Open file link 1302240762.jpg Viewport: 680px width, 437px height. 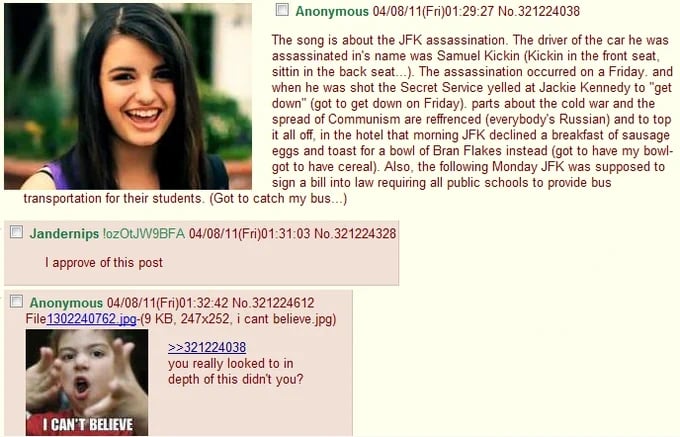(91, 319)
